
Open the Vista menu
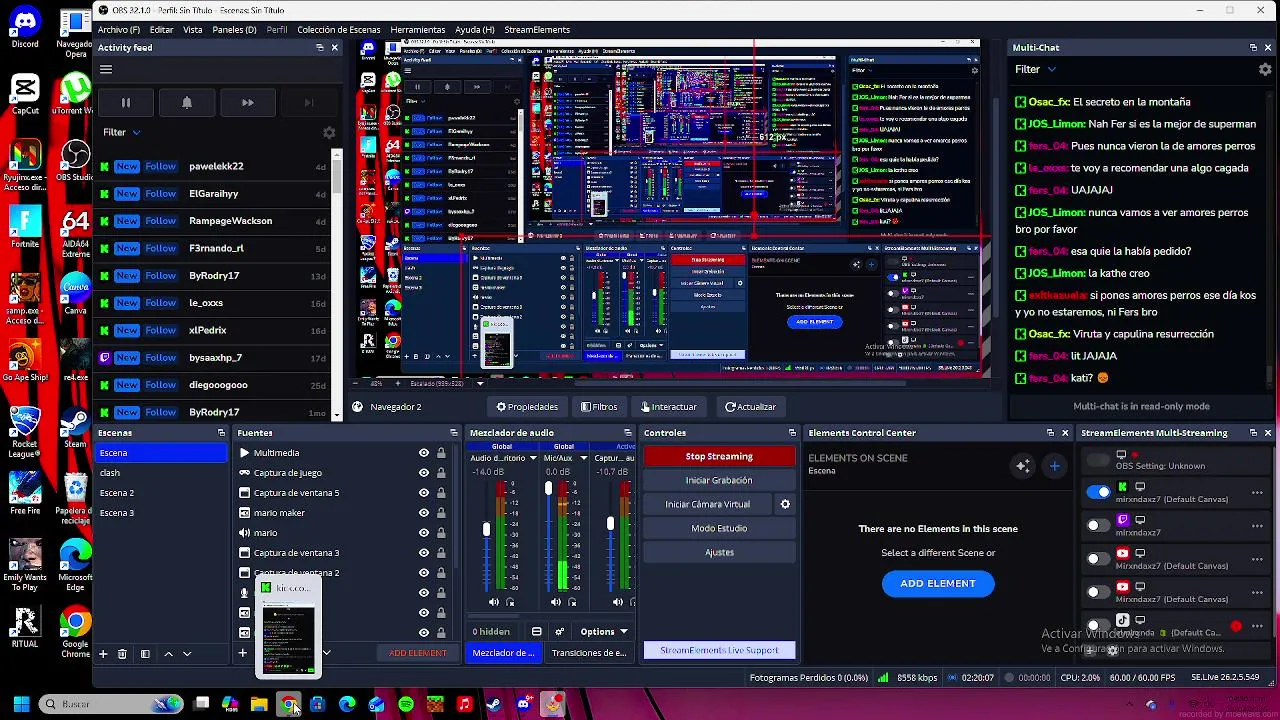click(x=193, y=30)
